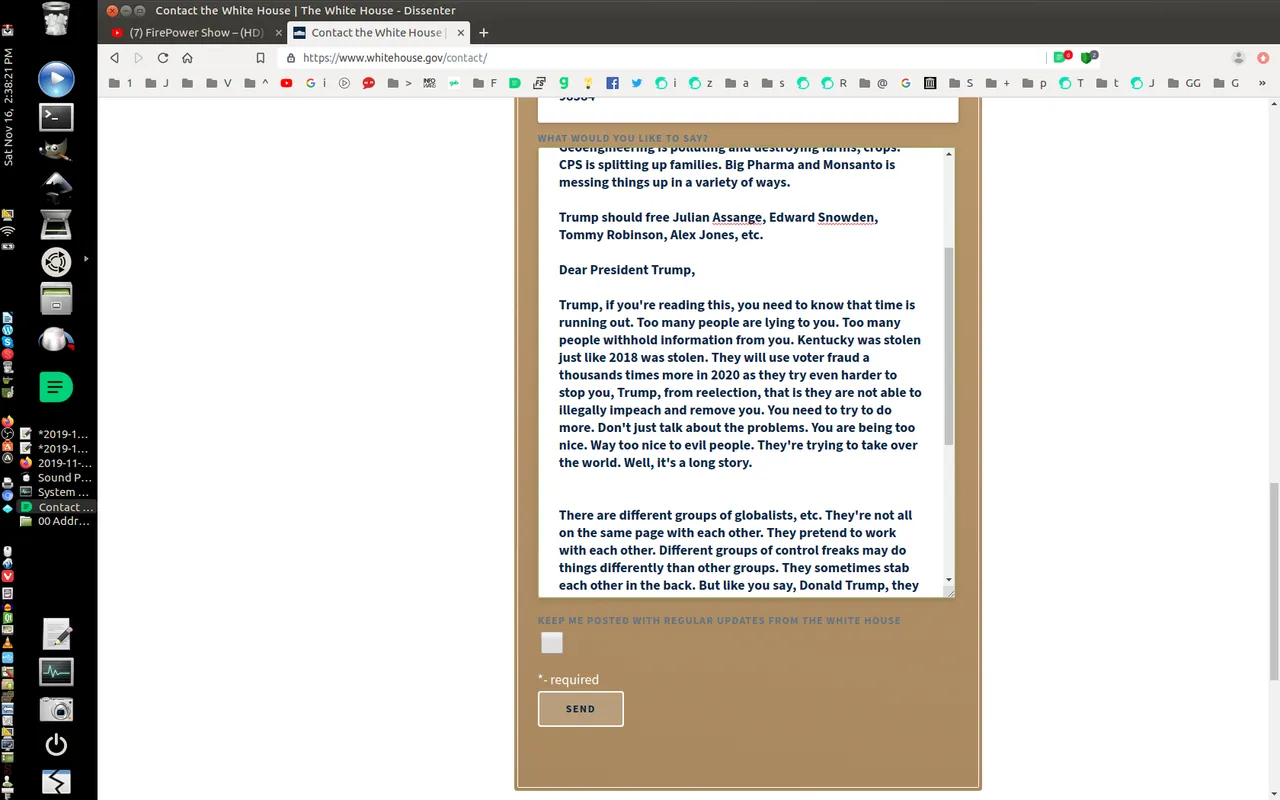Open bookmark folder labeled GG
The height and width of the screenshot is (800, 1280).
tap(1185, 83)
